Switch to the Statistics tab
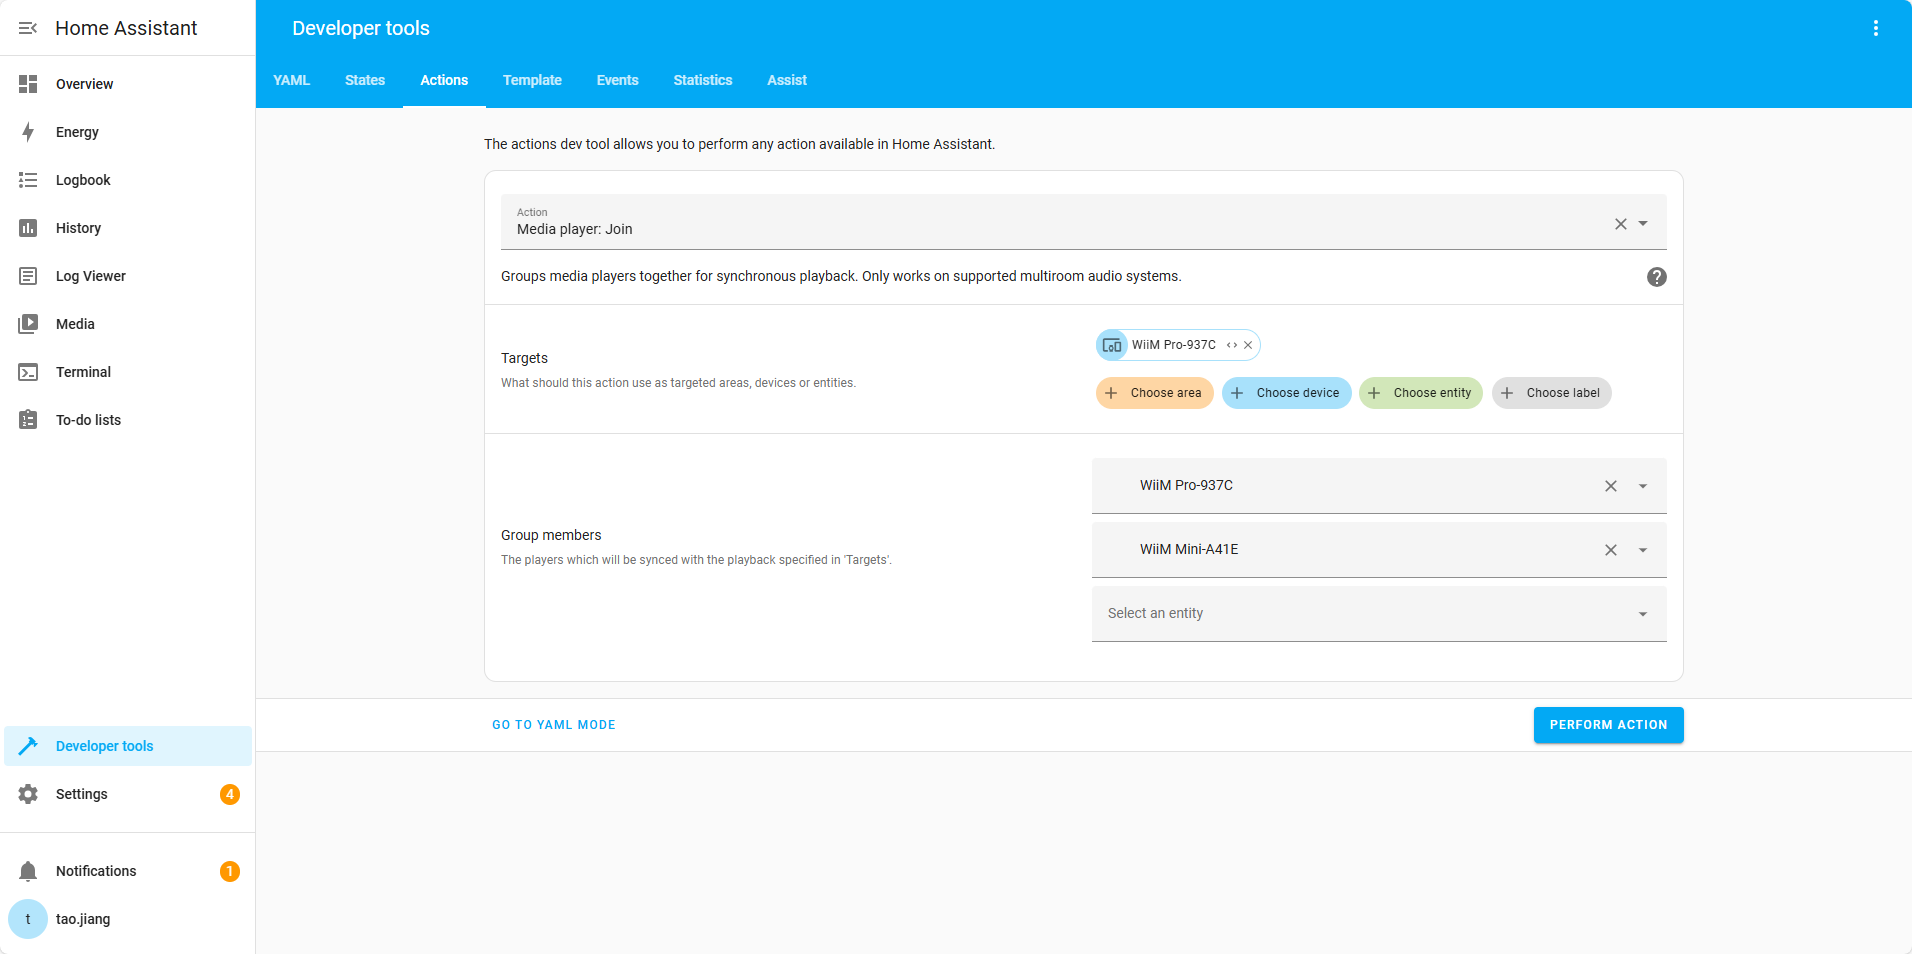Screen dimensions: 1912x954 click(x=703, y=80)
